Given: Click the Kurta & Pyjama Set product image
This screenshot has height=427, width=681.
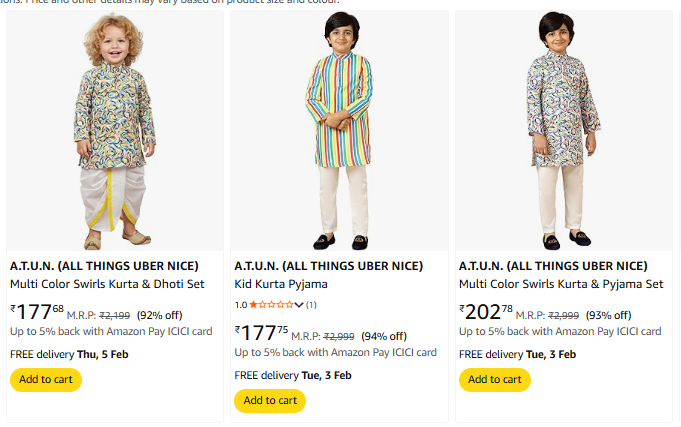Looking at the screenshot, I should (563, 130).
